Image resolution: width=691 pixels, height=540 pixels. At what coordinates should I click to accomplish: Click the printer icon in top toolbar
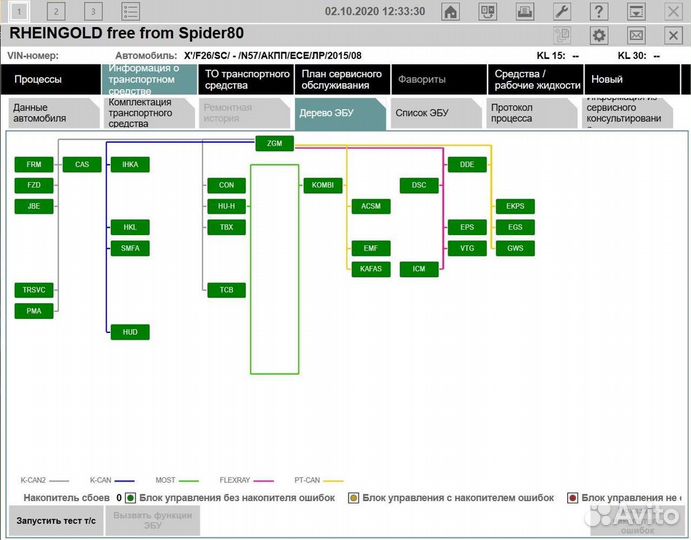[525, 12]
